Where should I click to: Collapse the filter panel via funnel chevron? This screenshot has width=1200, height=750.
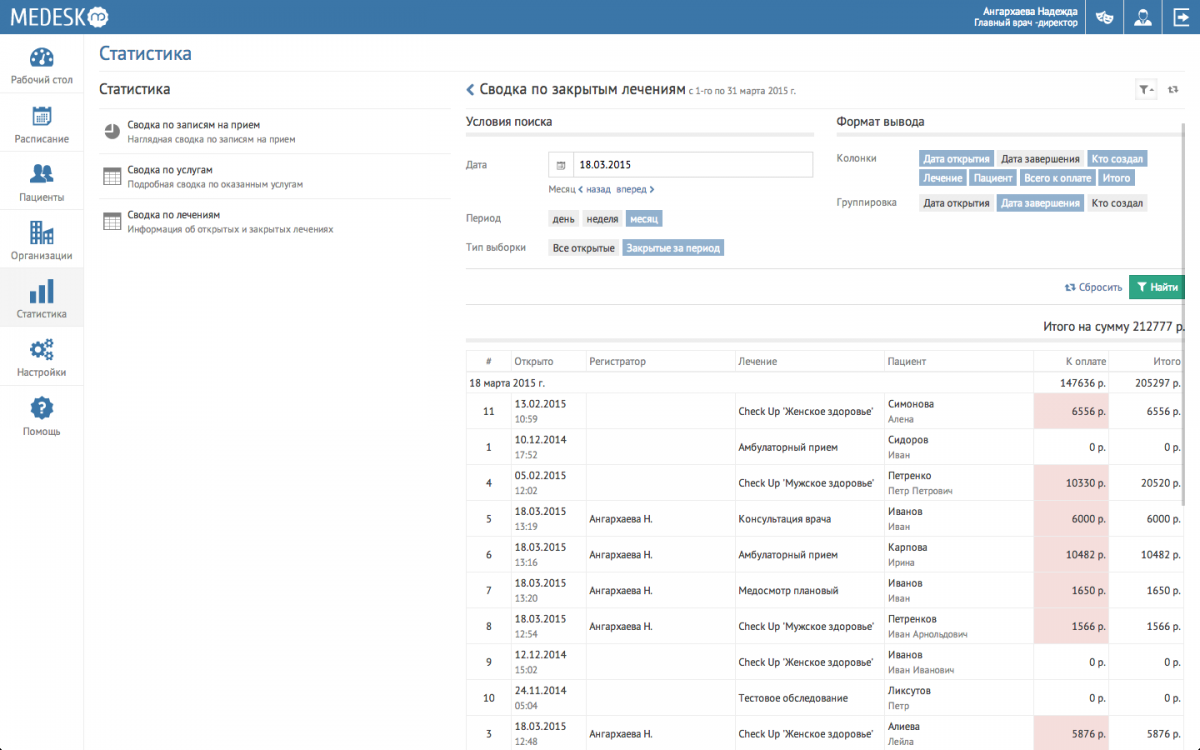(1144, 89)
